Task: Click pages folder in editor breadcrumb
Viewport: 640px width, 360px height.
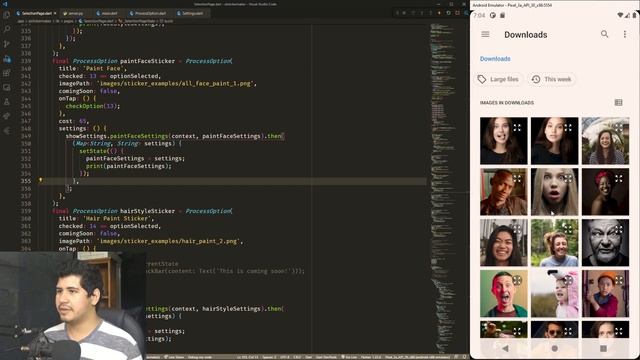Action: point(69,21)
